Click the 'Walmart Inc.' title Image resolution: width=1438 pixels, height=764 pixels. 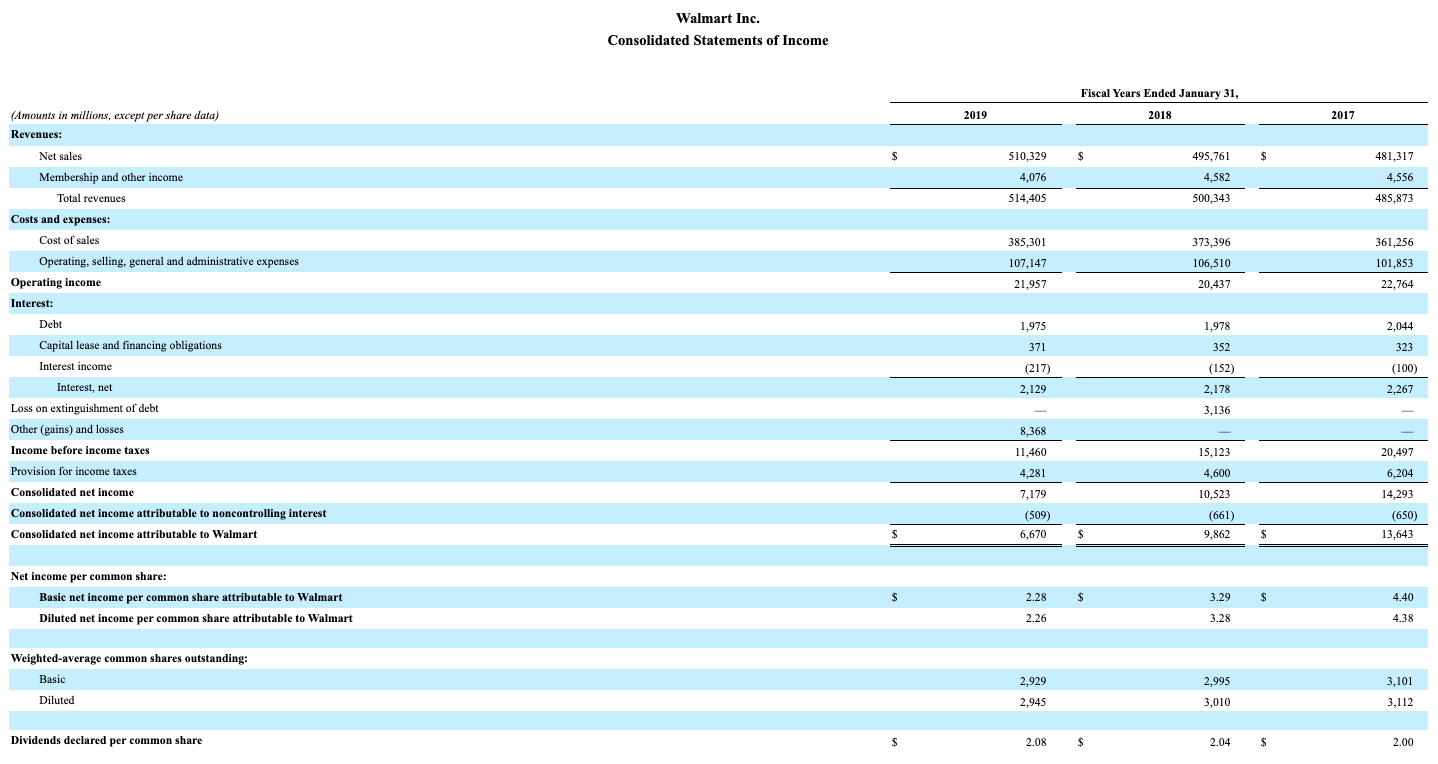[718, 18]
